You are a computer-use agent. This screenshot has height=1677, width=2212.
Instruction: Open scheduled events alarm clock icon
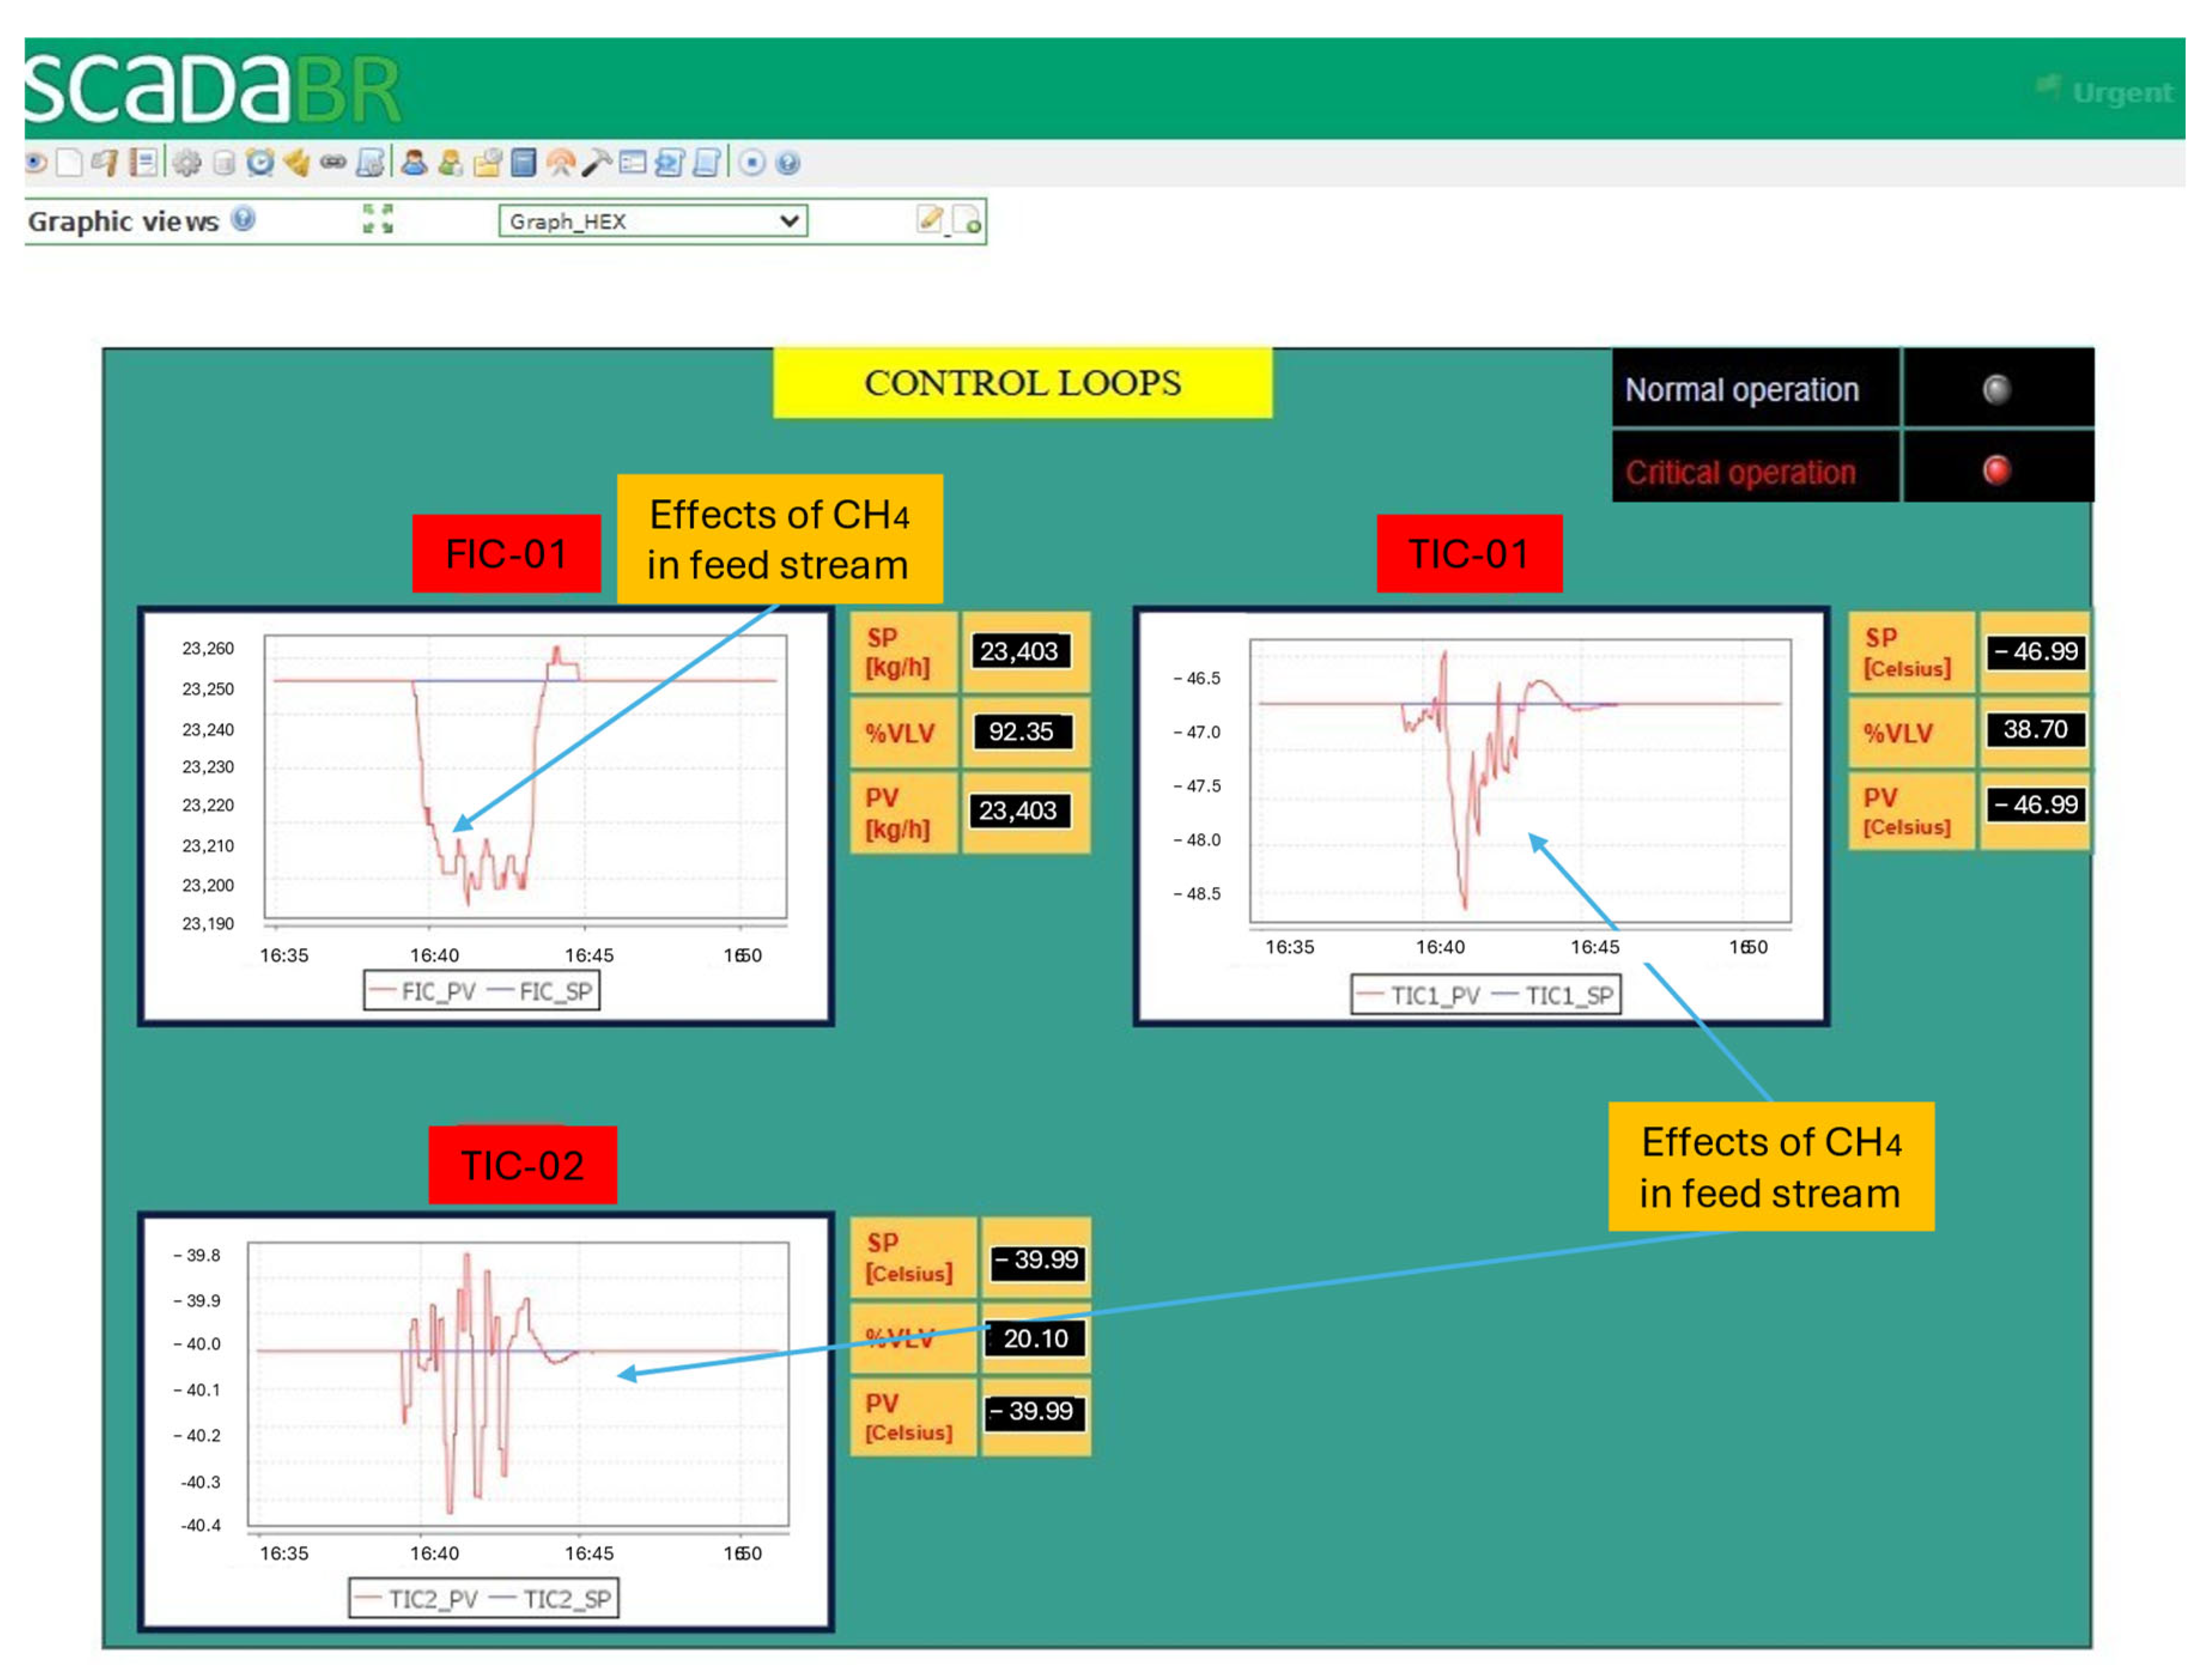(260, 162)
